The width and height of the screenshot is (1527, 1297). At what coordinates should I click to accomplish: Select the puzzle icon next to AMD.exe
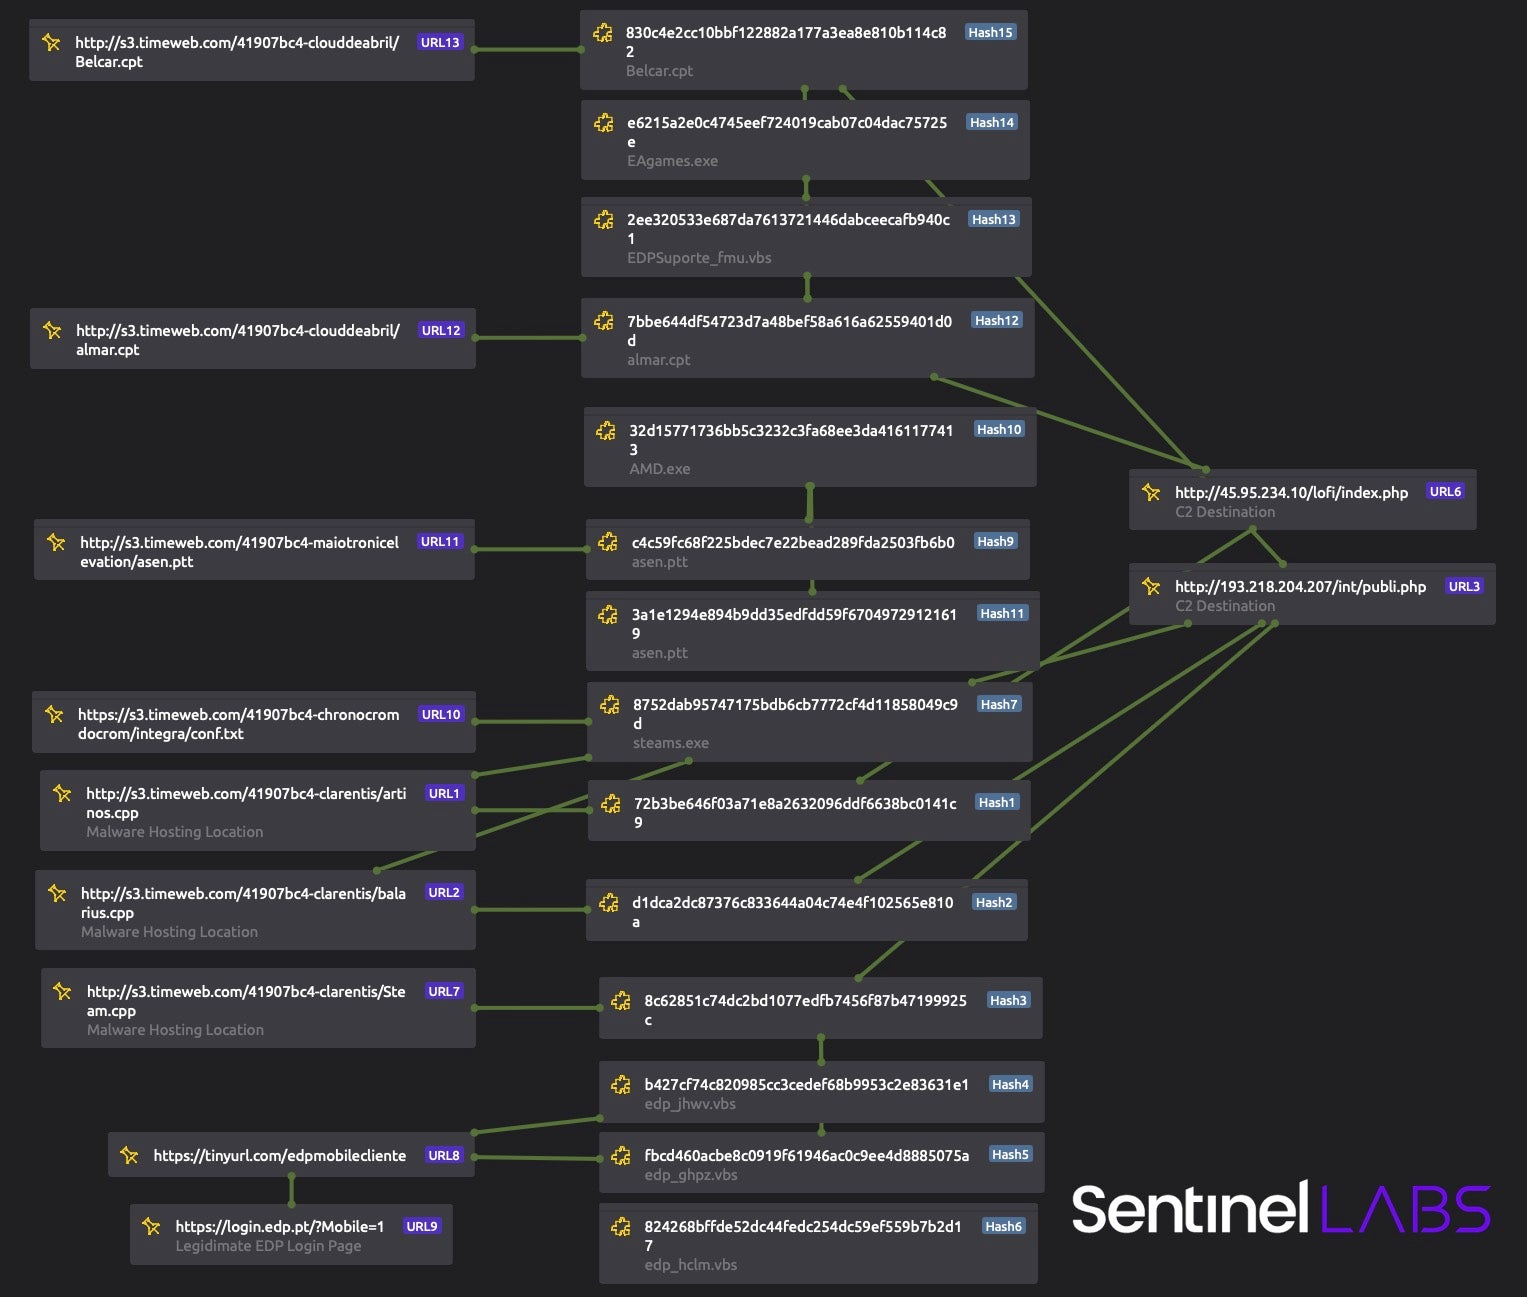606,431
